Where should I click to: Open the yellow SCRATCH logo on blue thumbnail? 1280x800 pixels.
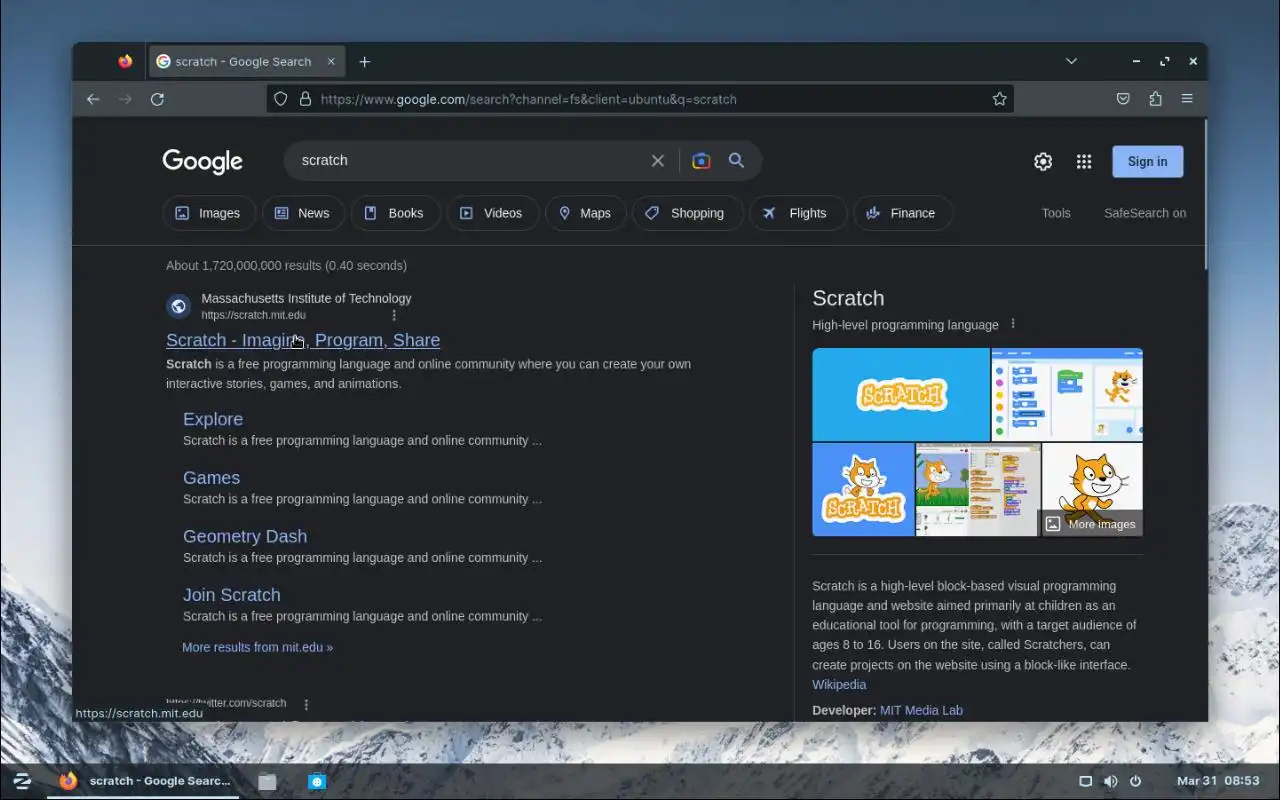(900, 394)
